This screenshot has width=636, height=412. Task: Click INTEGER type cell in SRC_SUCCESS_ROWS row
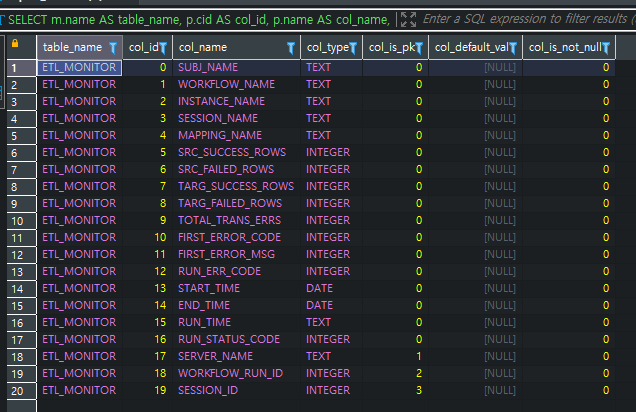[x=331, y=152]
